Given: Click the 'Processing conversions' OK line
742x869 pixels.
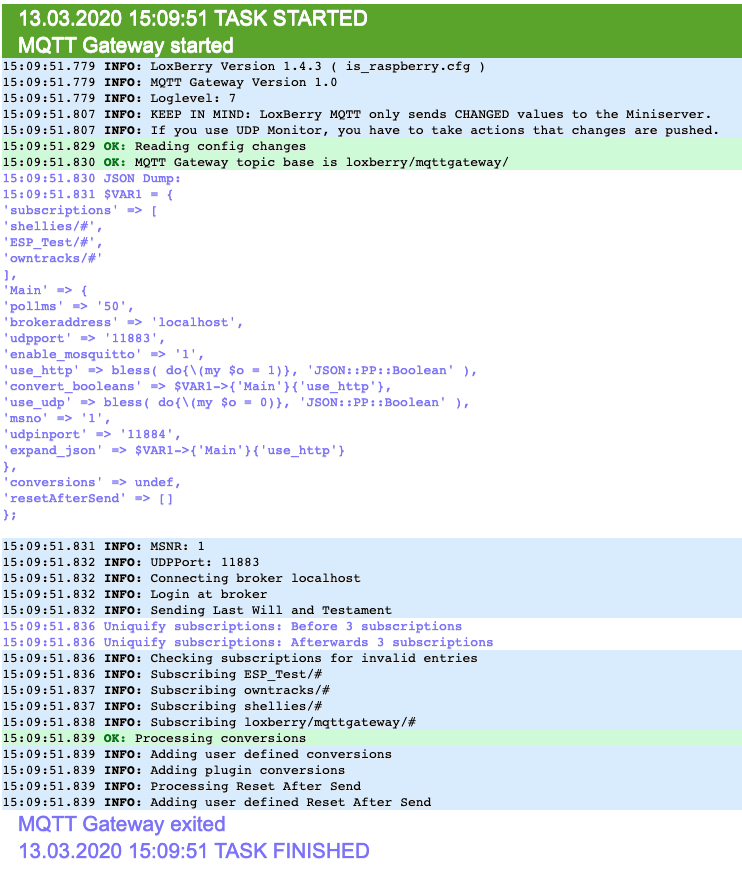Looking at the screenshot, I should 372,739.
